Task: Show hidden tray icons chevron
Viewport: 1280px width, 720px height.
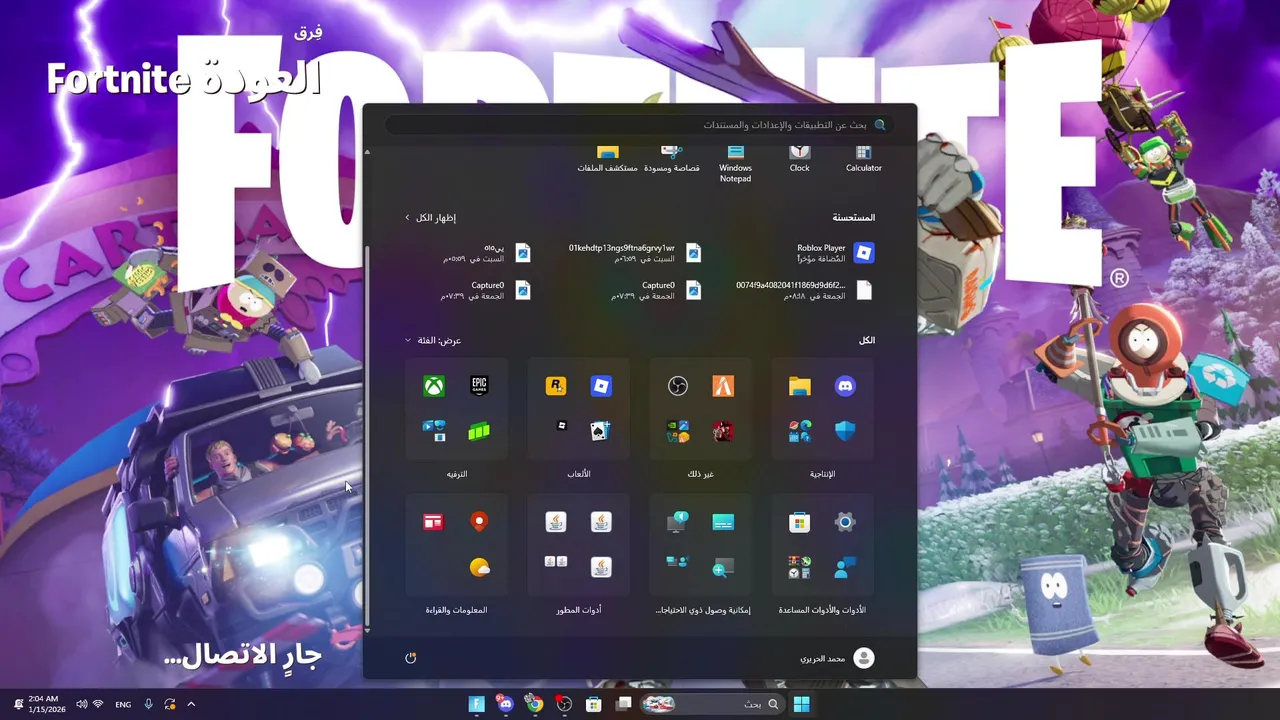Action: pos(191,704)
